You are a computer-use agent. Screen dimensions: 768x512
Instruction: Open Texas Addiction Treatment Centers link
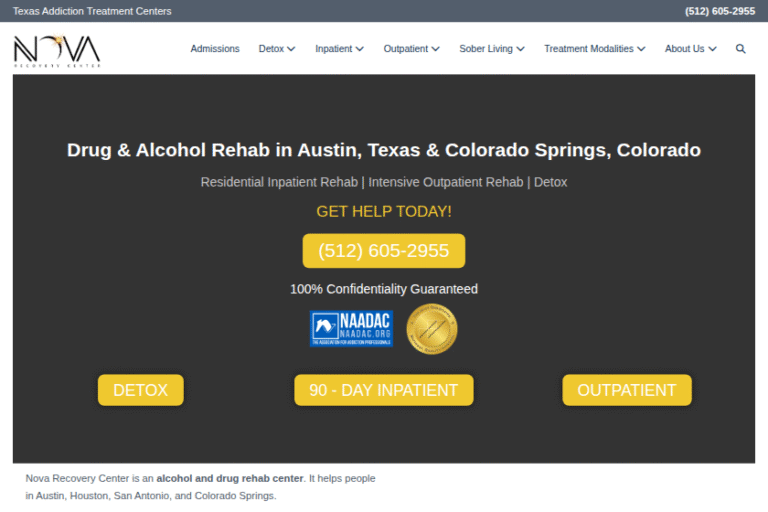point(92,11)
